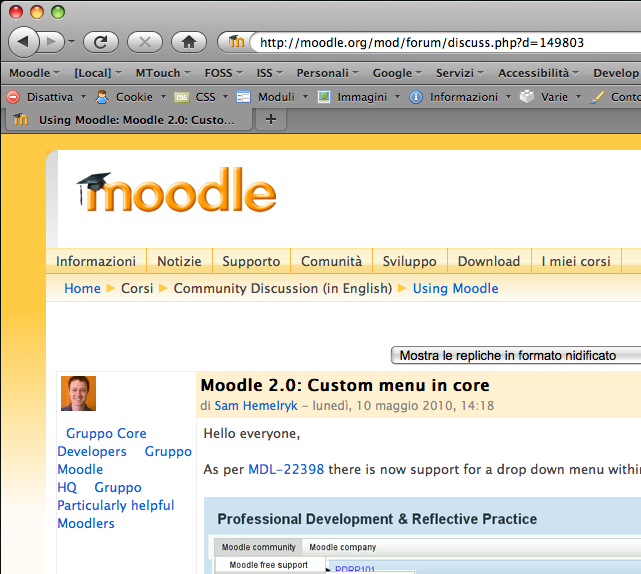Screen dimensions: 641x574
Task: Open the ISS bookmarks folder
Action: (269, 73)
